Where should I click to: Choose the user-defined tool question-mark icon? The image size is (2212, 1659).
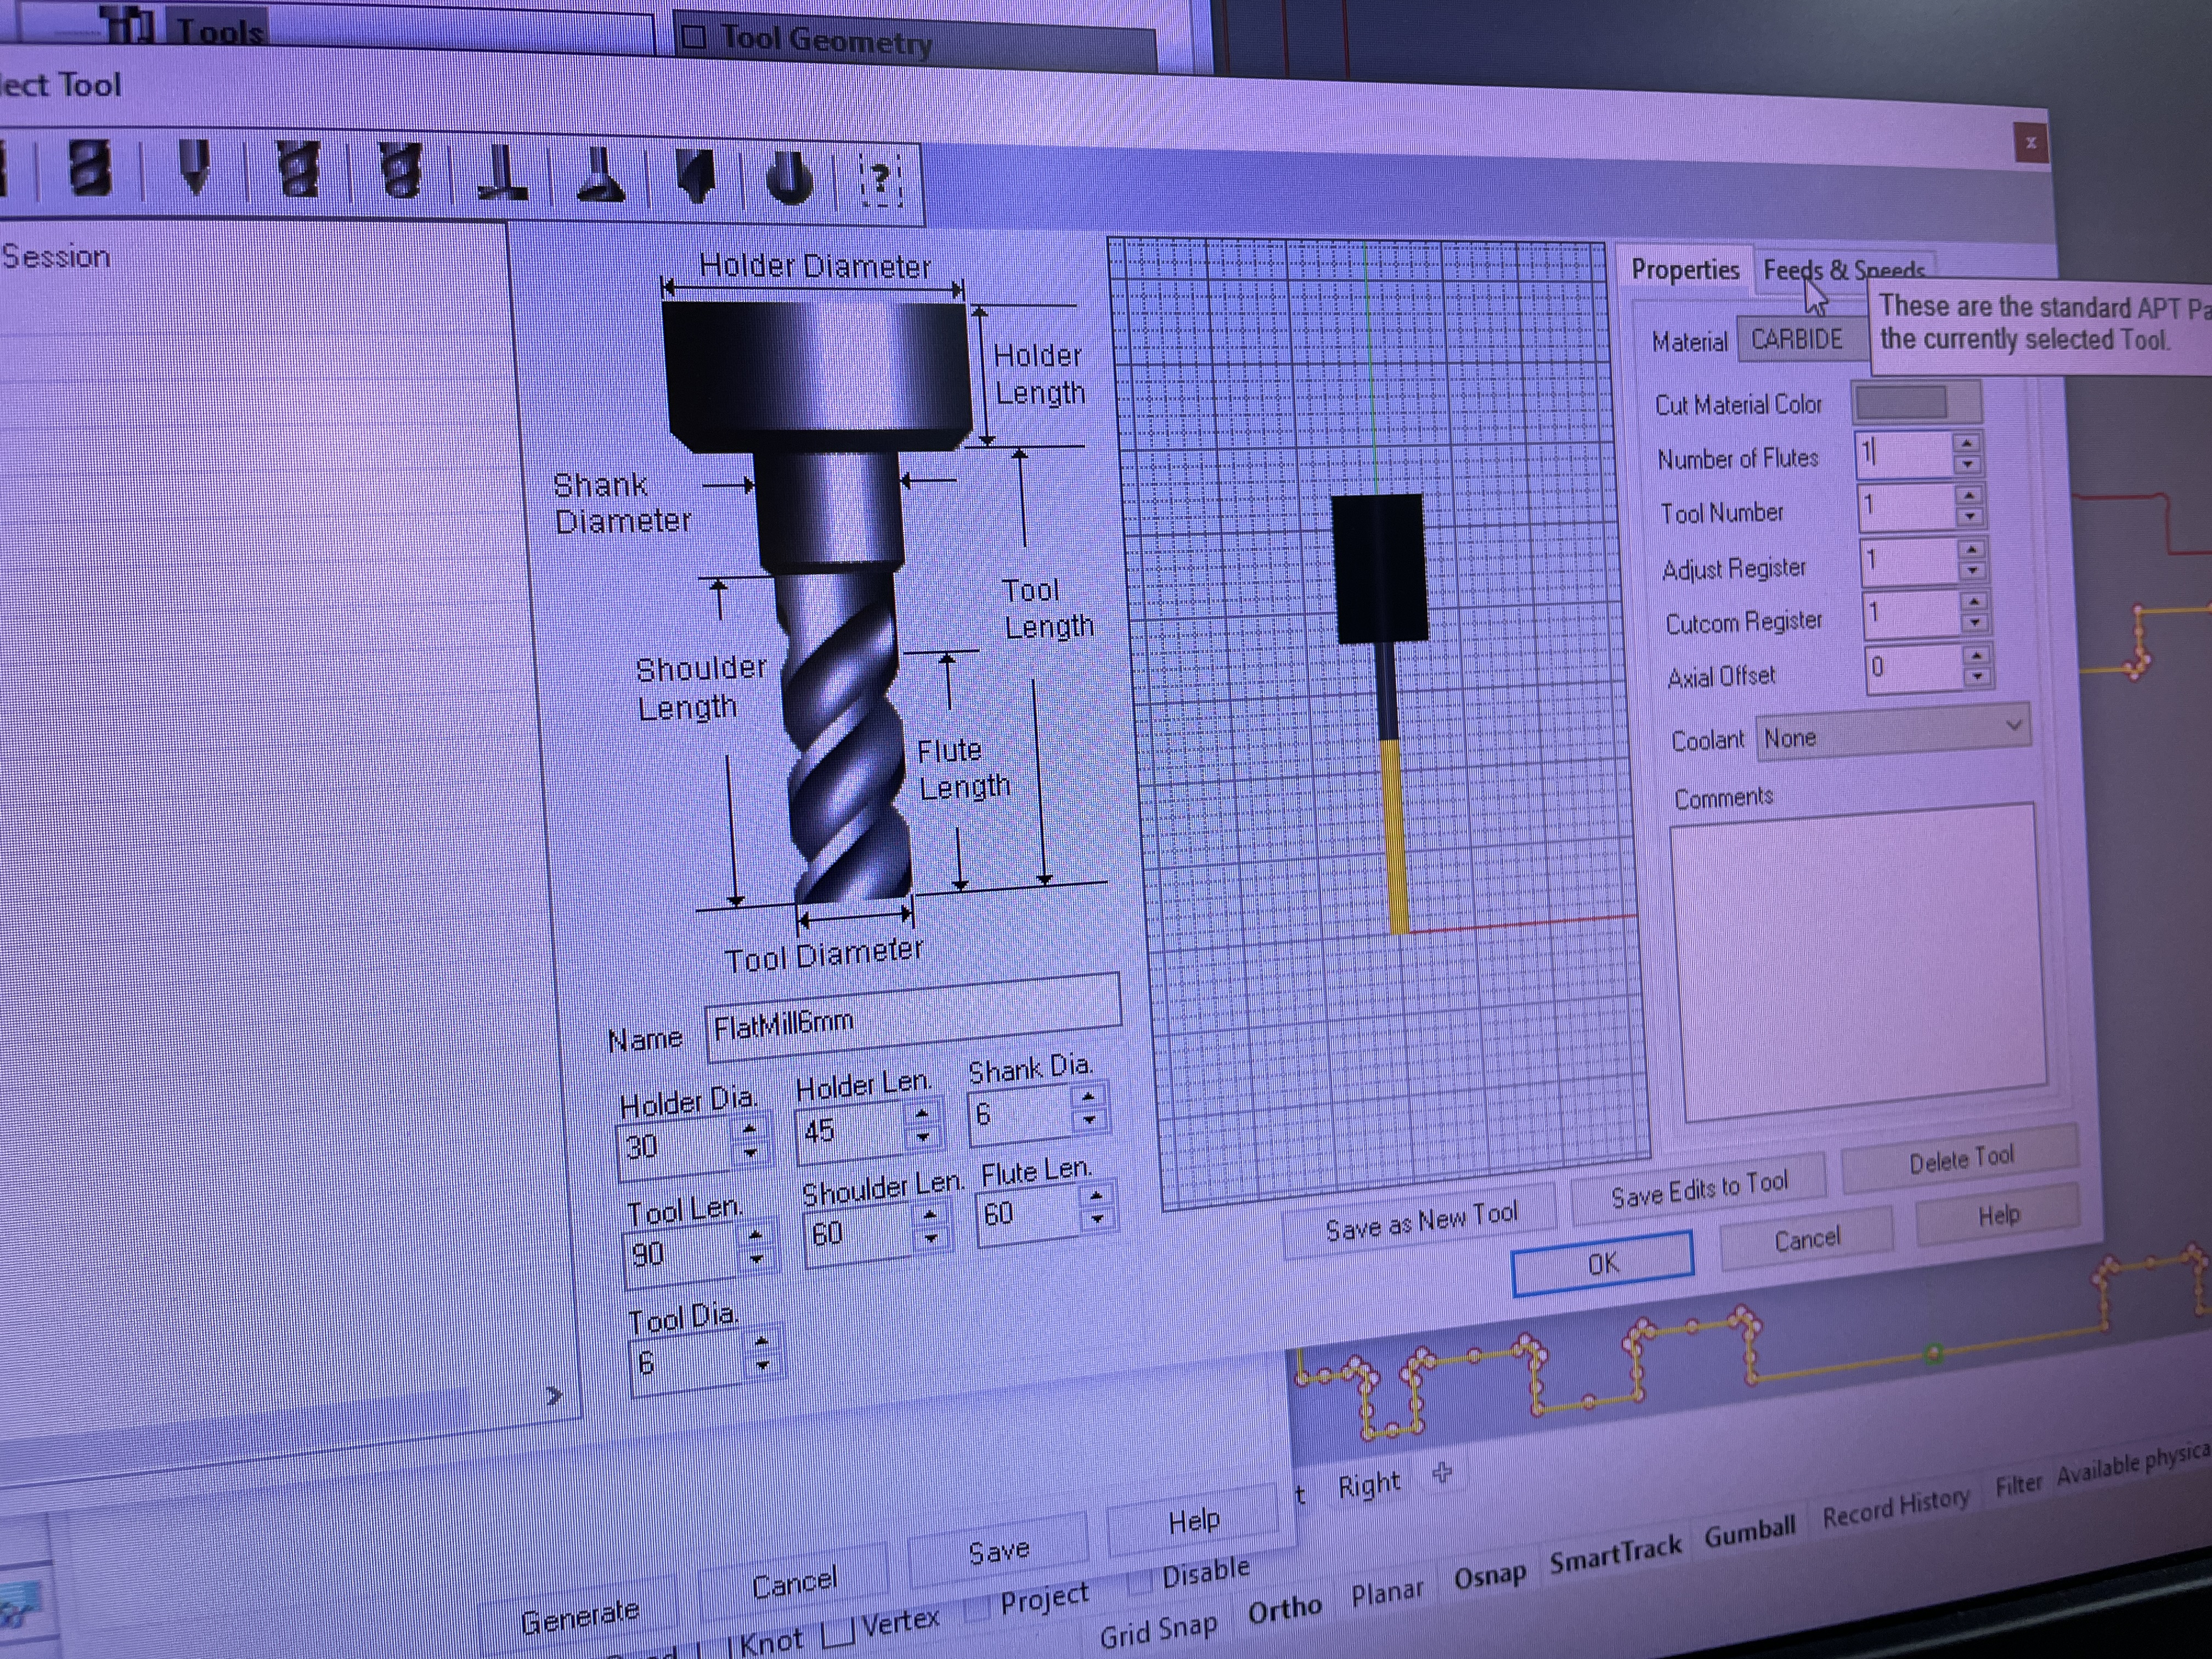point(880,181)
